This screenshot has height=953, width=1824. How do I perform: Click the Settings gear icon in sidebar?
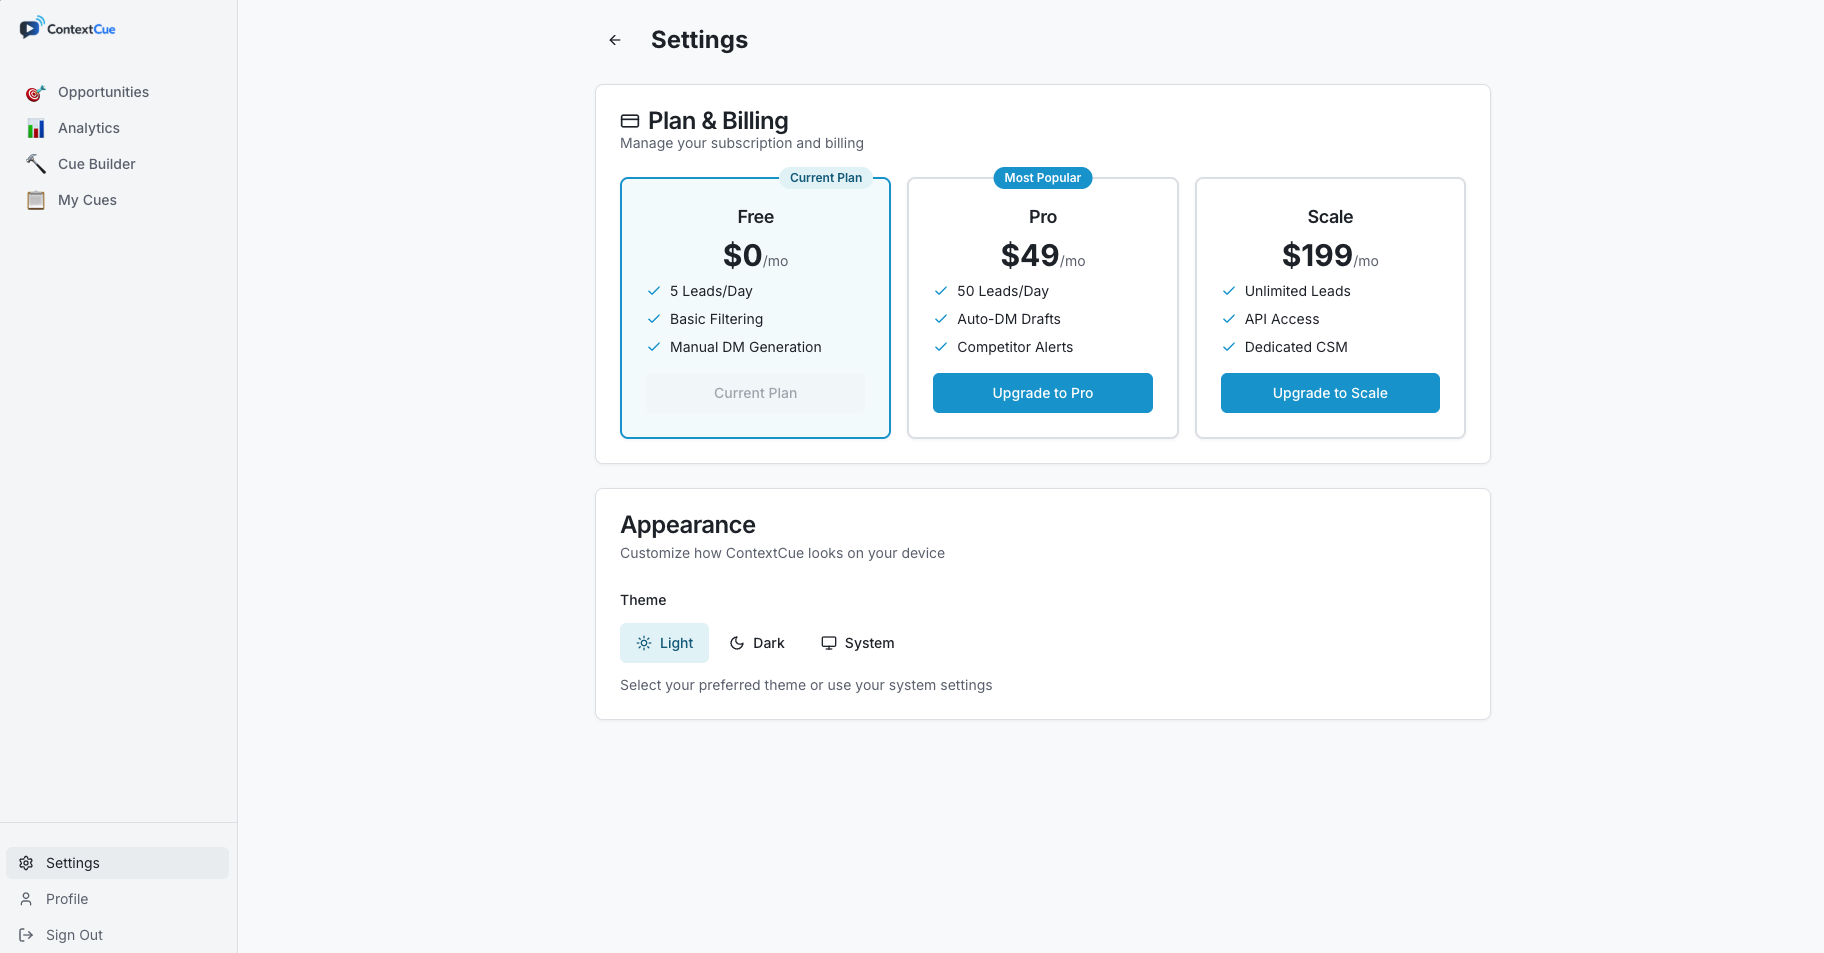27,863
